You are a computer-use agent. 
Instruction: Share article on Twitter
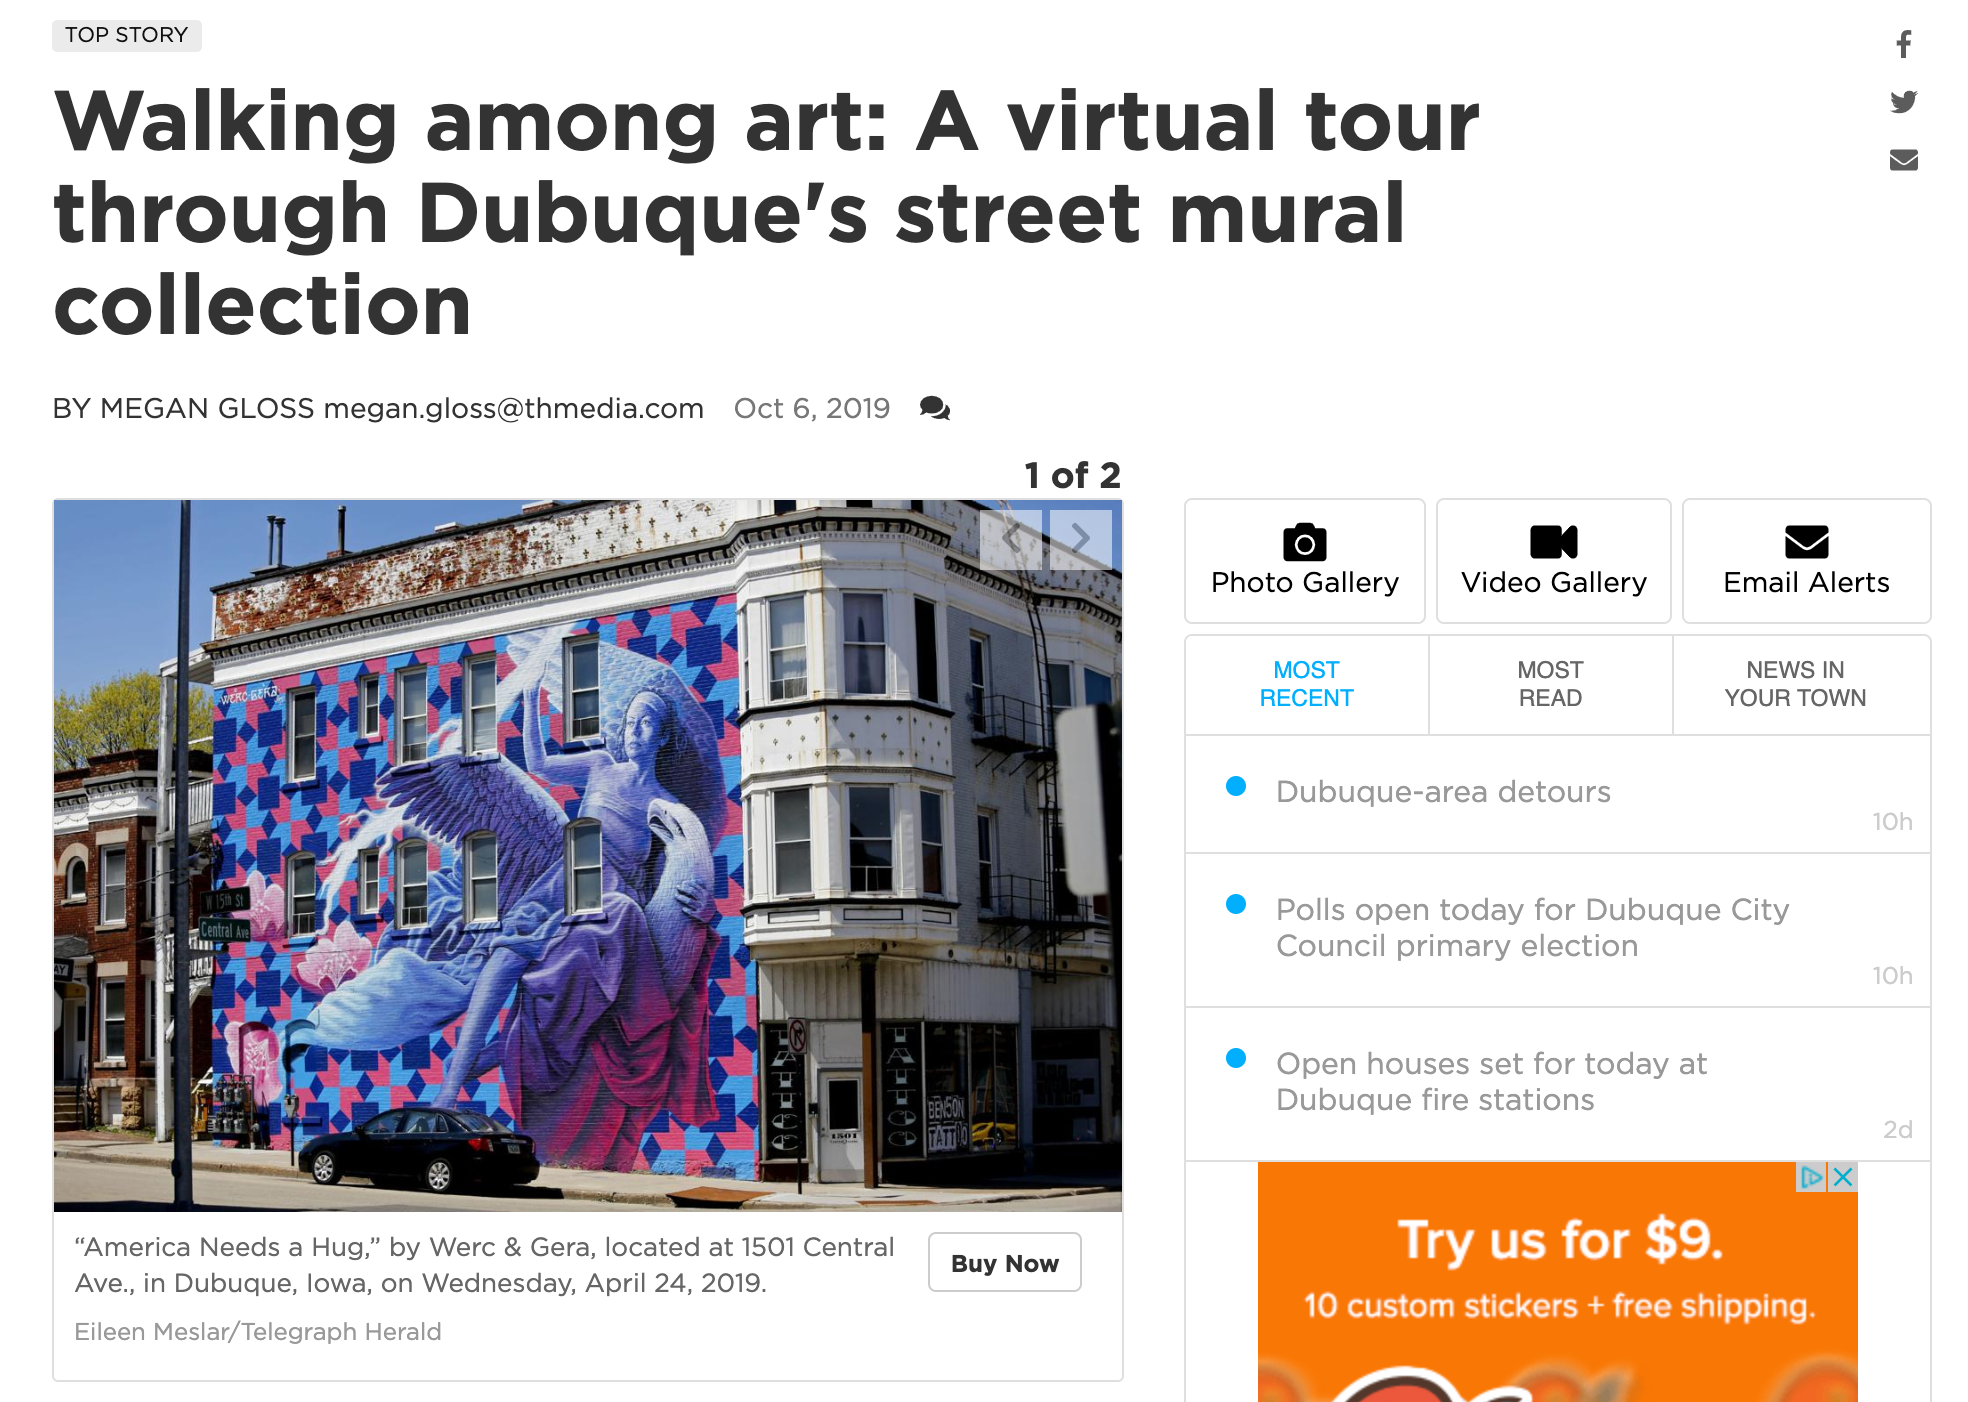(x=1903, y=102)
